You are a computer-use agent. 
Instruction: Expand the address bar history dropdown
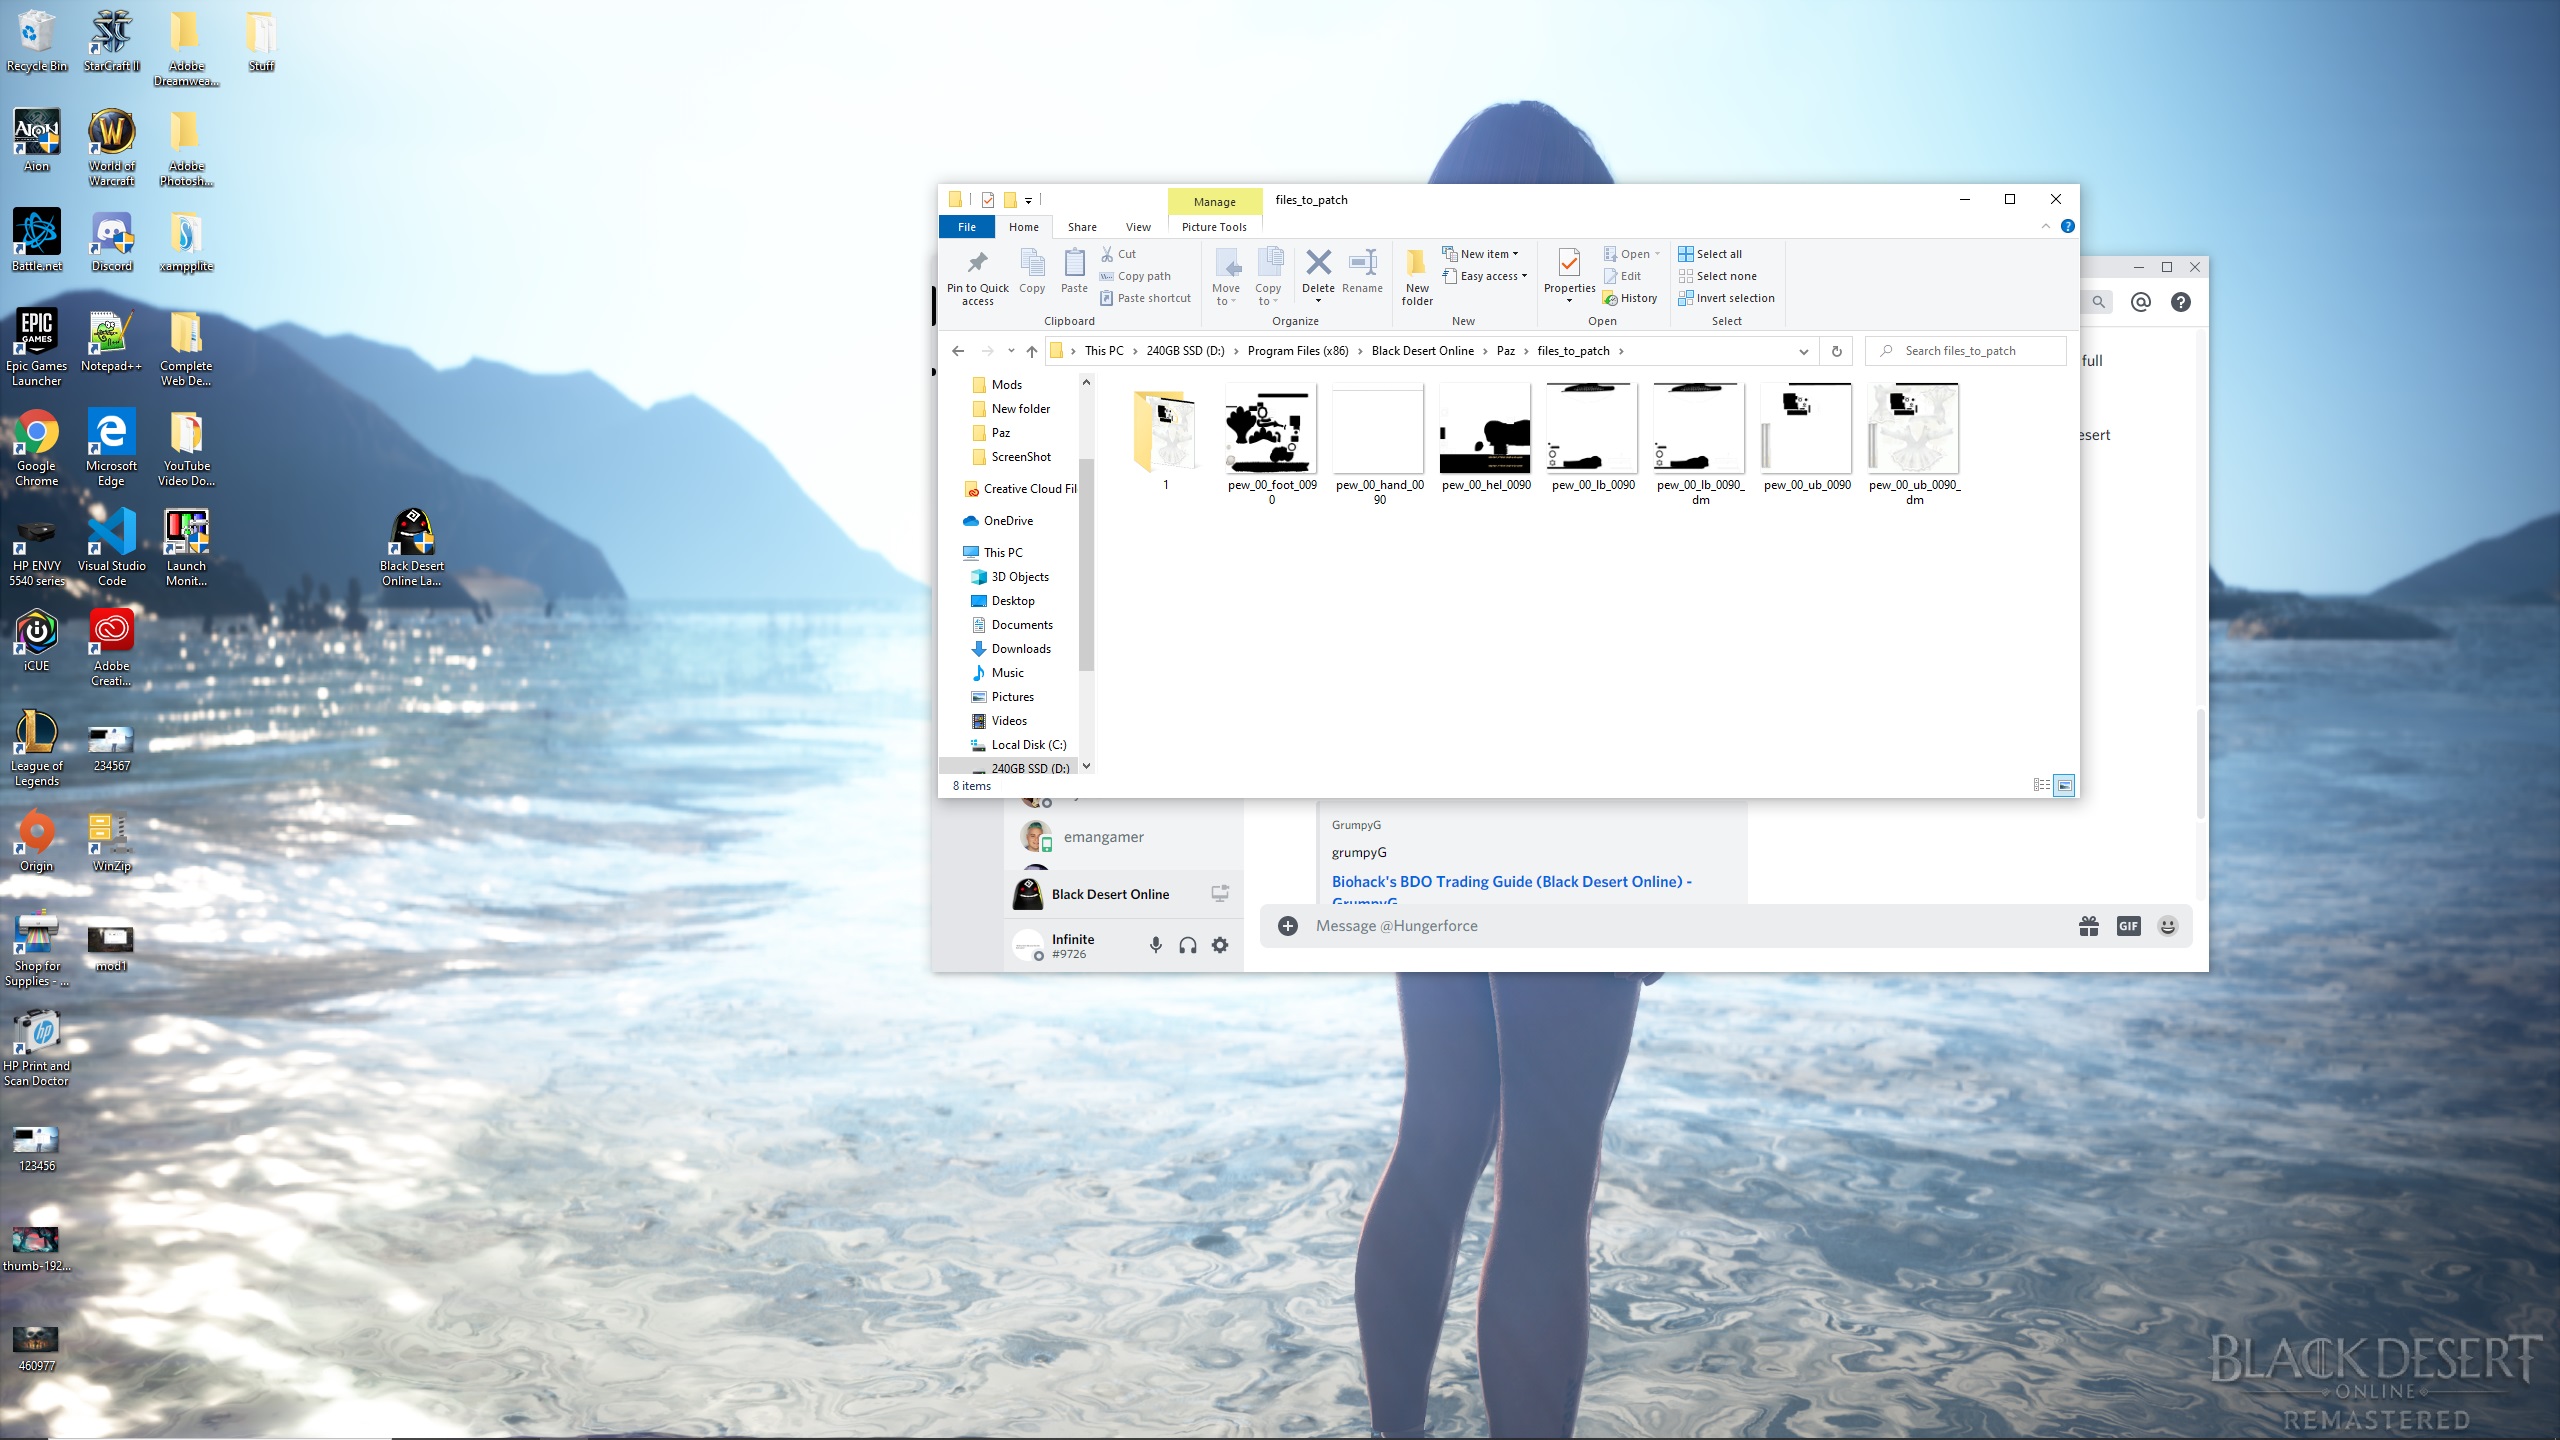(x=1803, y=351)
